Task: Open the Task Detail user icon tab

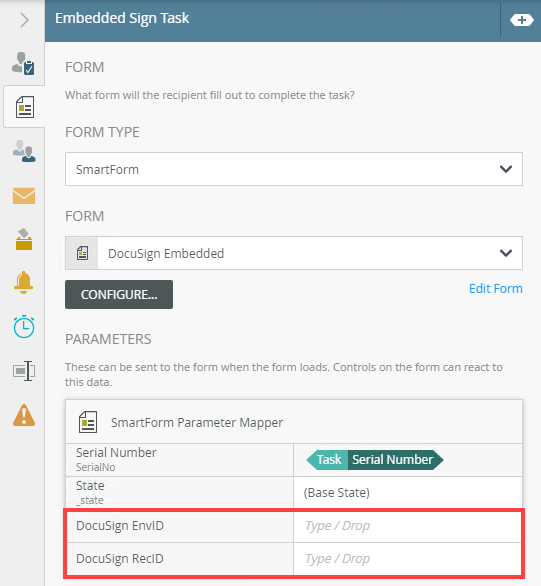Action: tap(23, 64)
